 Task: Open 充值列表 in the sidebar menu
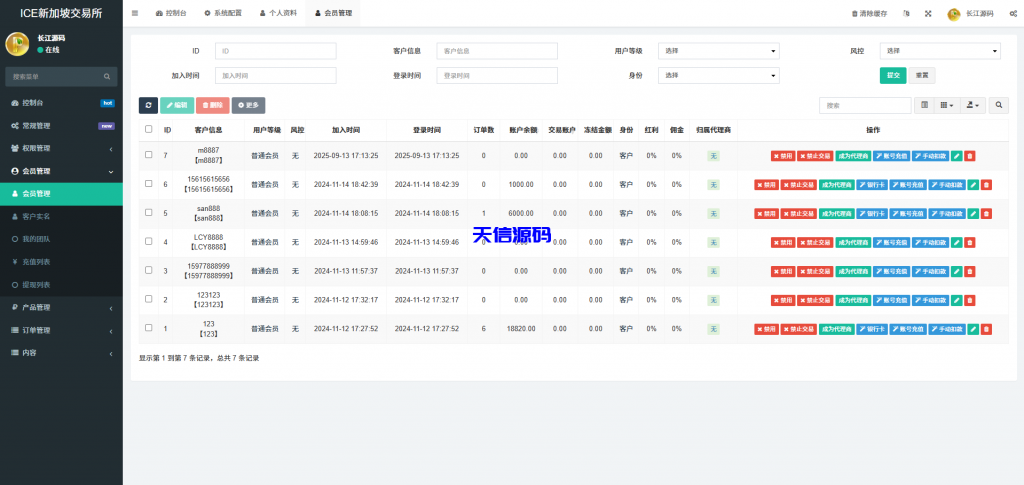tap(37, 262)
